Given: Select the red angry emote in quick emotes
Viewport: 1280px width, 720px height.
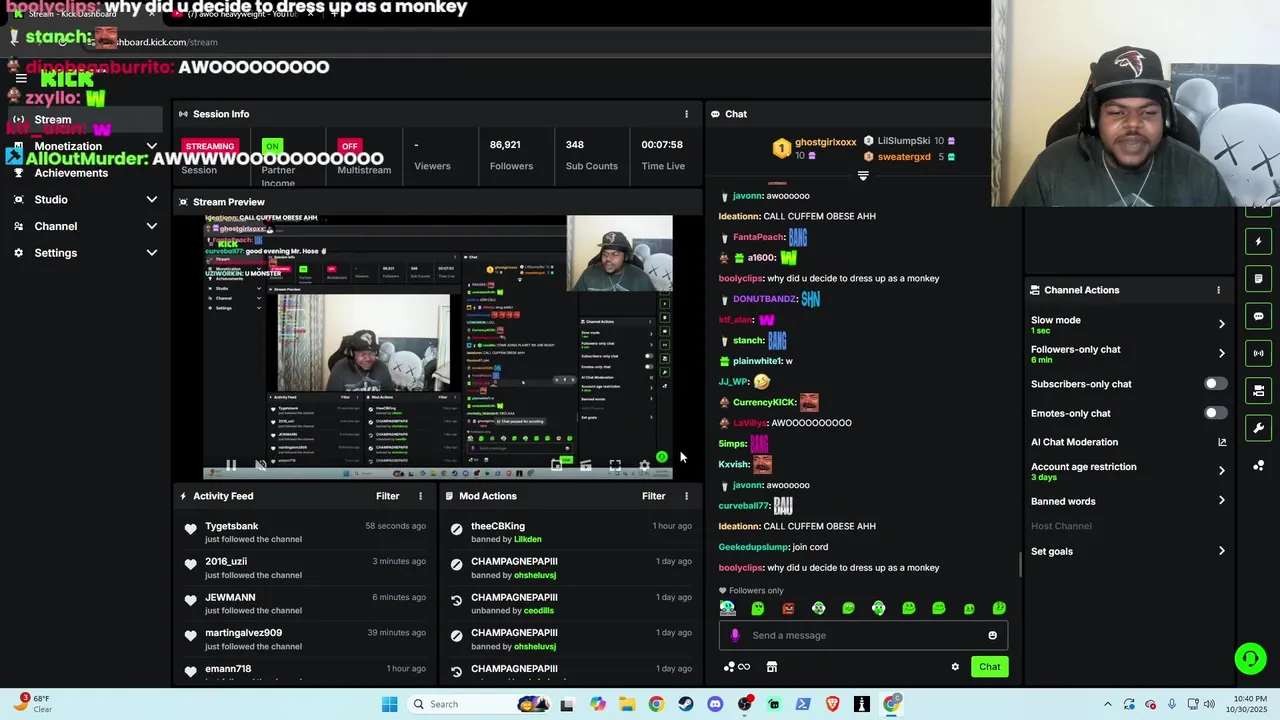Looking at the screenshot, I should pyautogui.click(x=788, y=608).
